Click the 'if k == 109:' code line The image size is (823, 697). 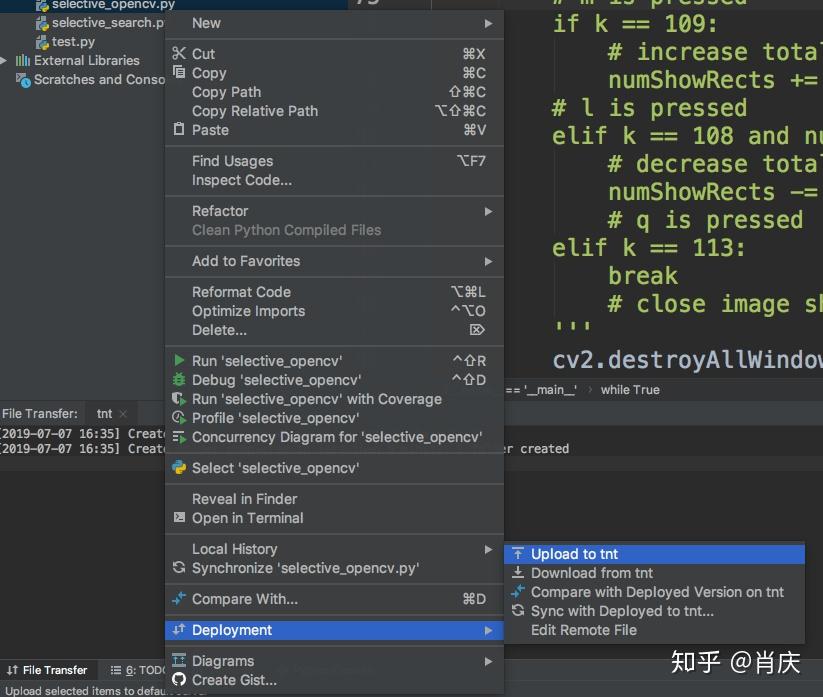pos(634,24)
